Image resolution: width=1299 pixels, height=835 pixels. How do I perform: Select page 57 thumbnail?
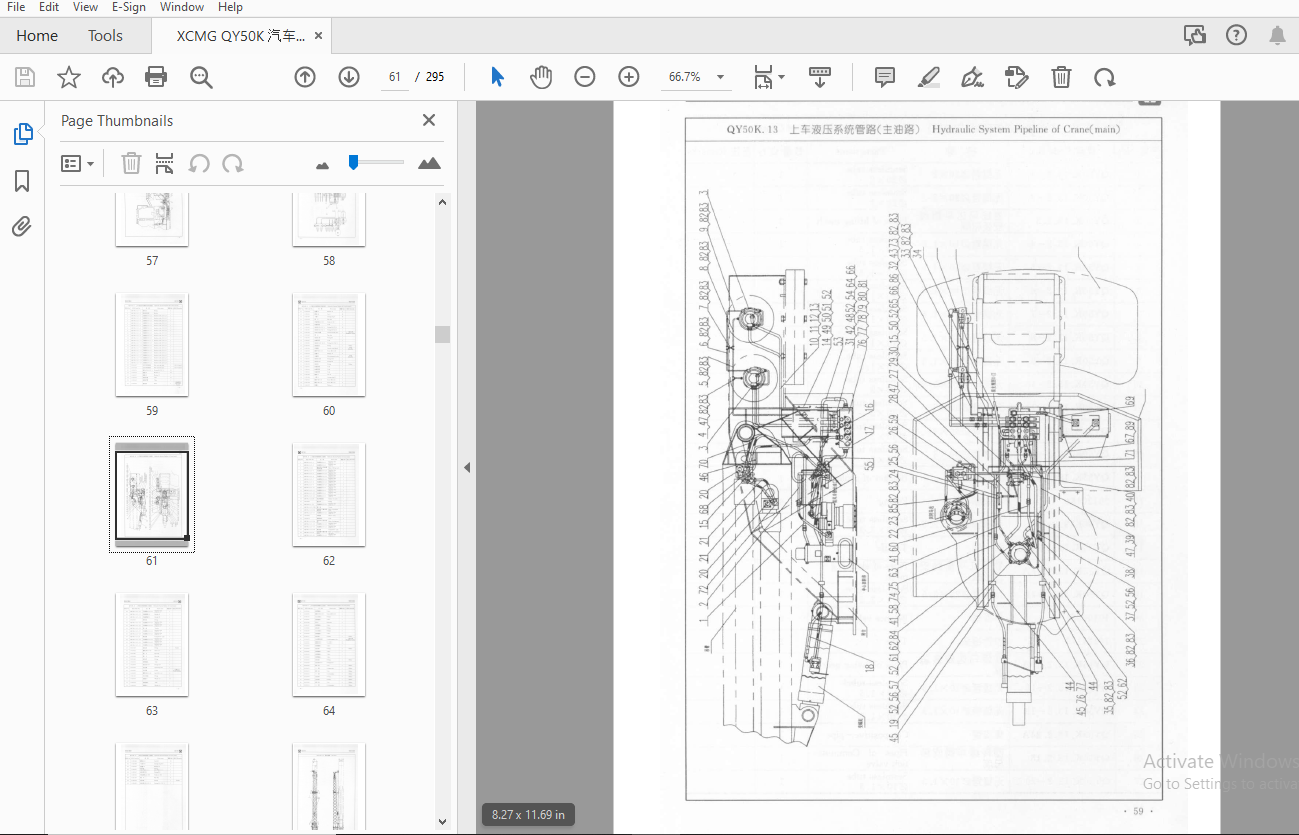(x=152, y=220)
